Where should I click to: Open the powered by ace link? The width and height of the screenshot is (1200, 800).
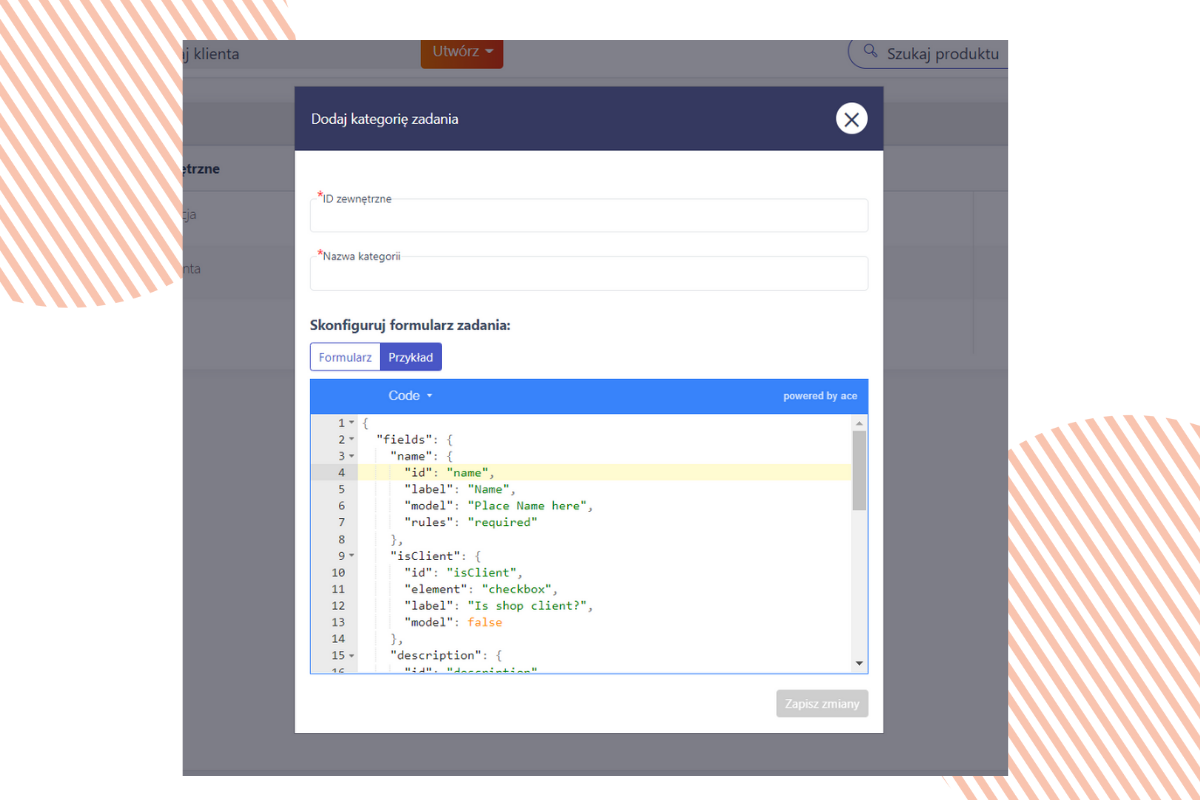pyautogui.click(x=820, y=396)
